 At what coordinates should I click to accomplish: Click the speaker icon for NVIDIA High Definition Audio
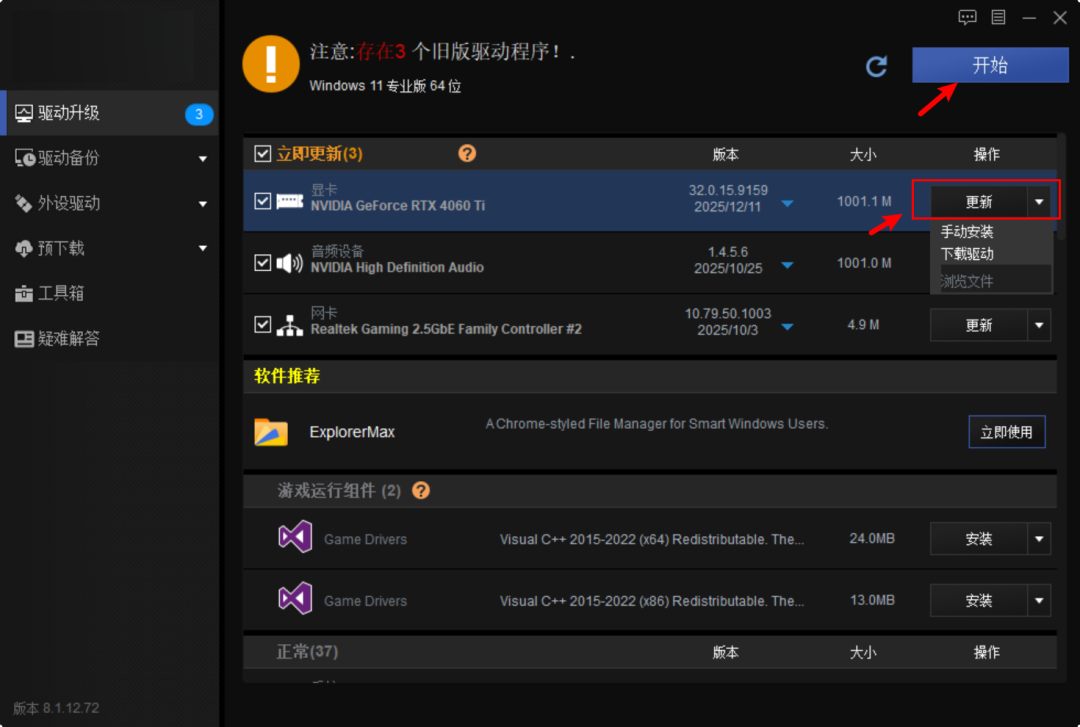[x=289, y=263]
